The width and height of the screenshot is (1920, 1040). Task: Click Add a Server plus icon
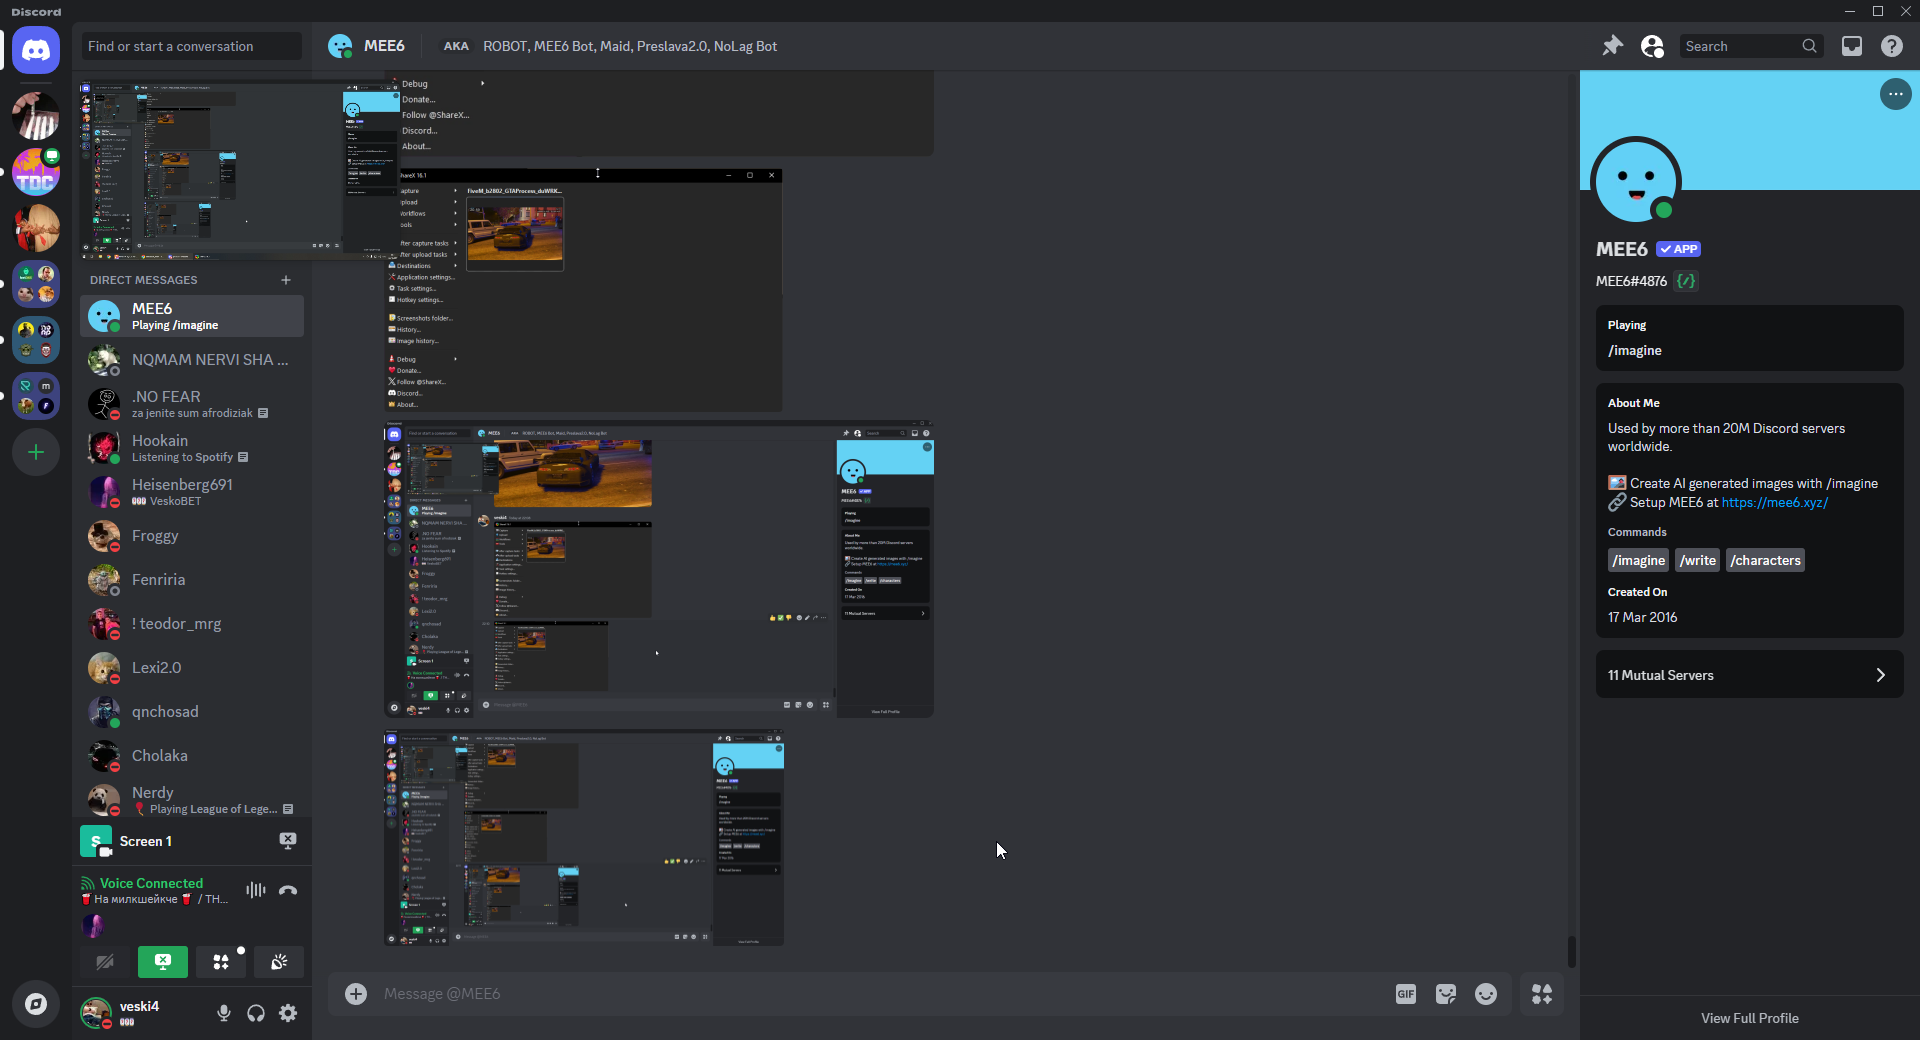(36, 452)
